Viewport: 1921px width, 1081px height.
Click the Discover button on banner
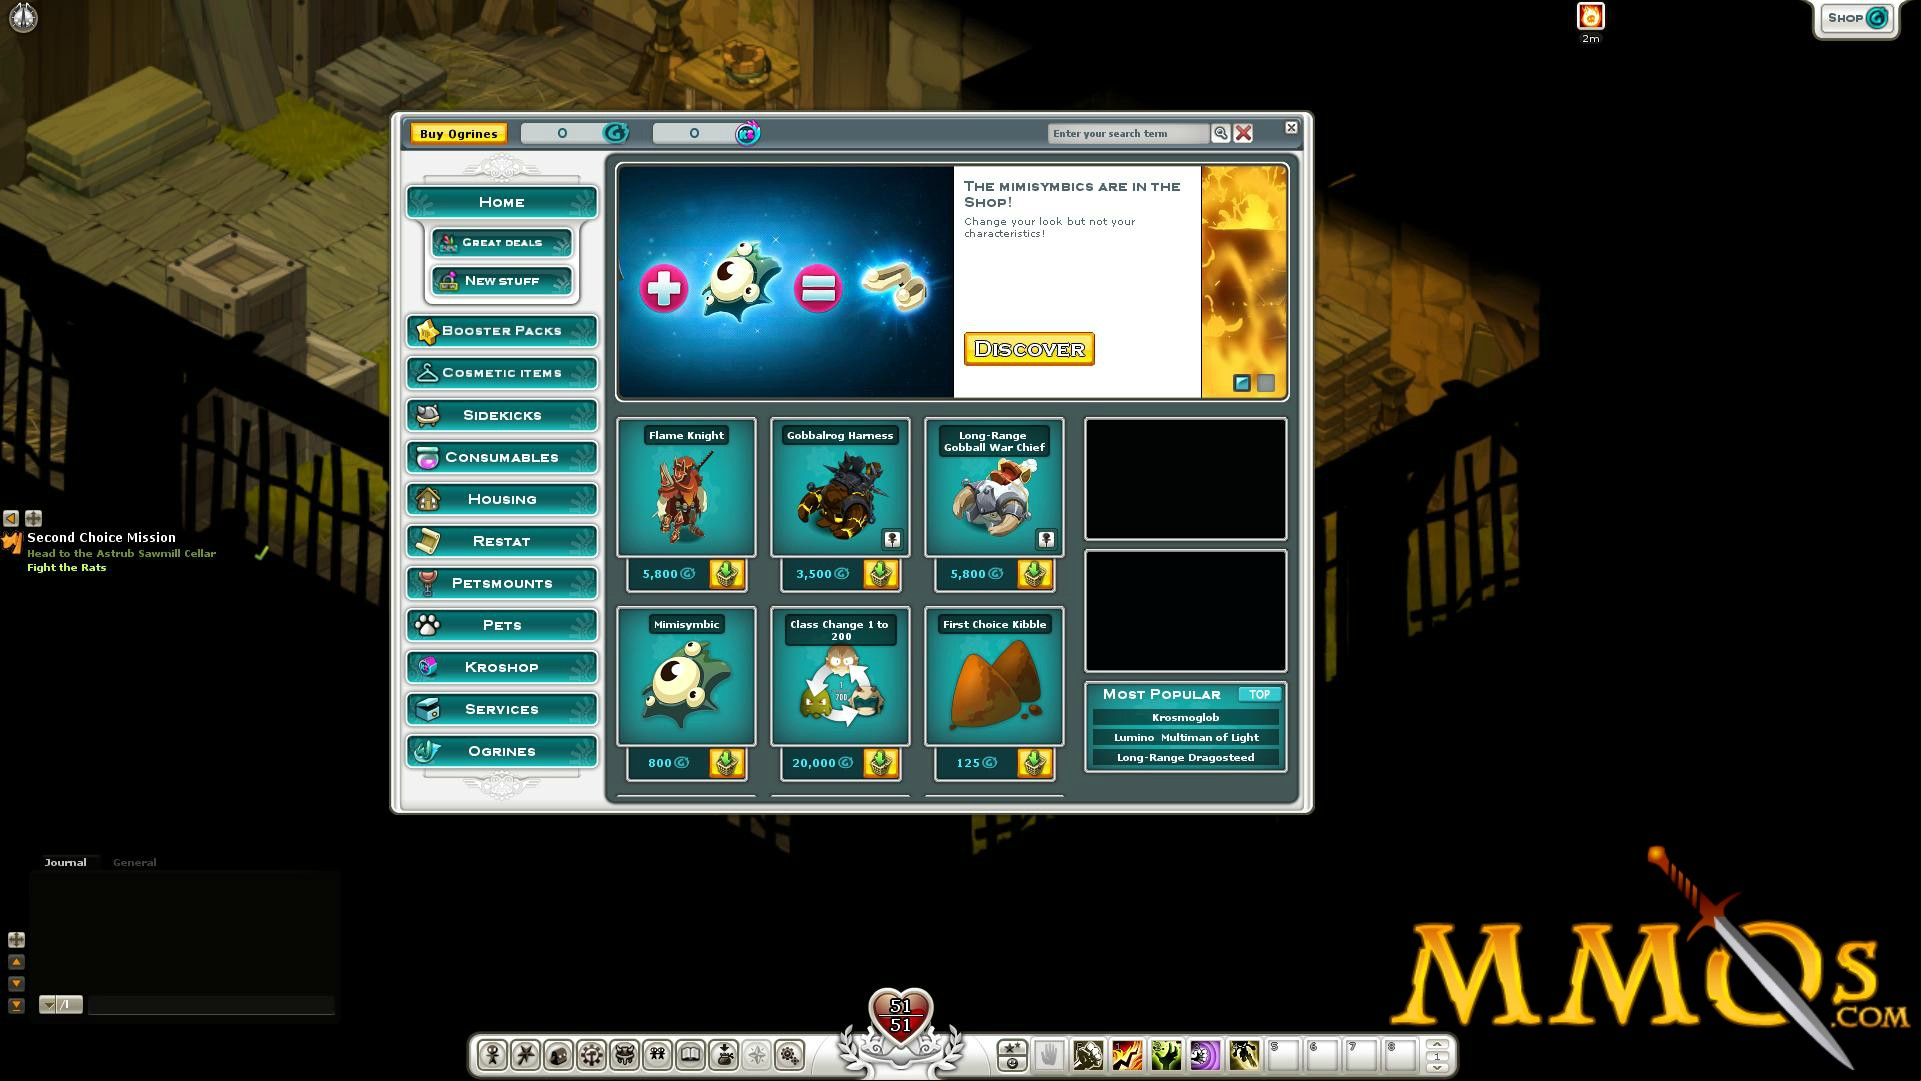click(1029, 349)
